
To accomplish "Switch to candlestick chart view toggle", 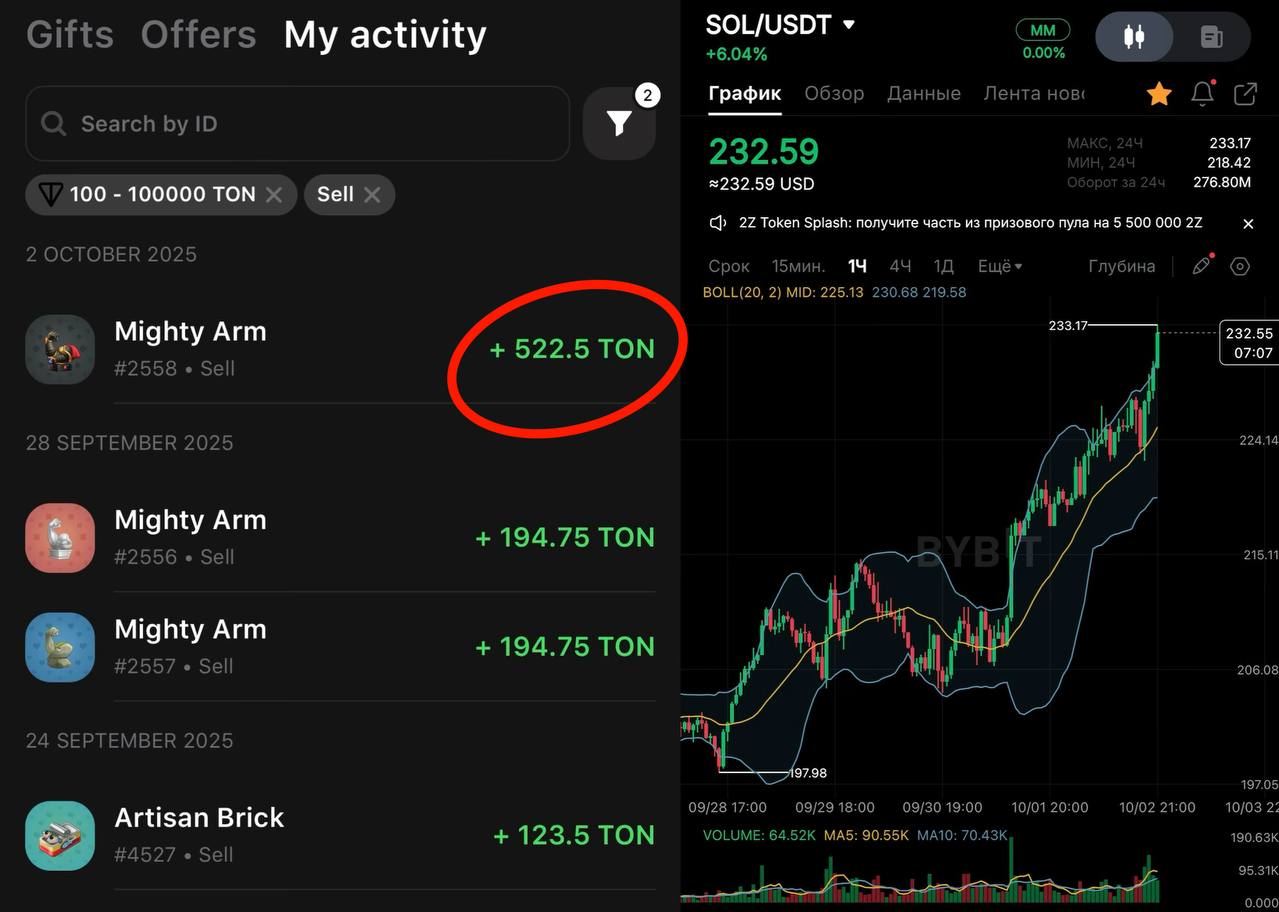I will click(x=1134, y=37).
